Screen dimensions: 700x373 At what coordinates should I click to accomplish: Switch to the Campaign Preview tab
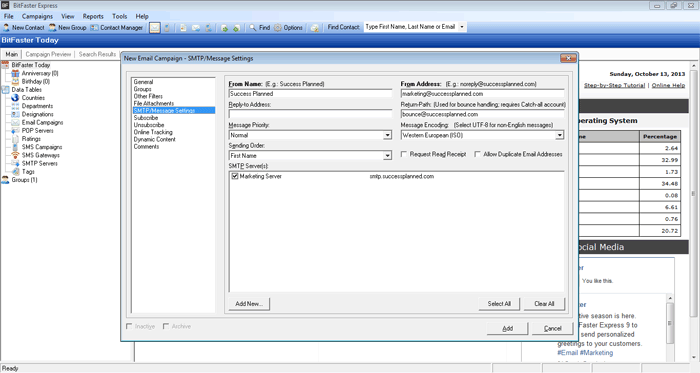click(x=48, y=54)
